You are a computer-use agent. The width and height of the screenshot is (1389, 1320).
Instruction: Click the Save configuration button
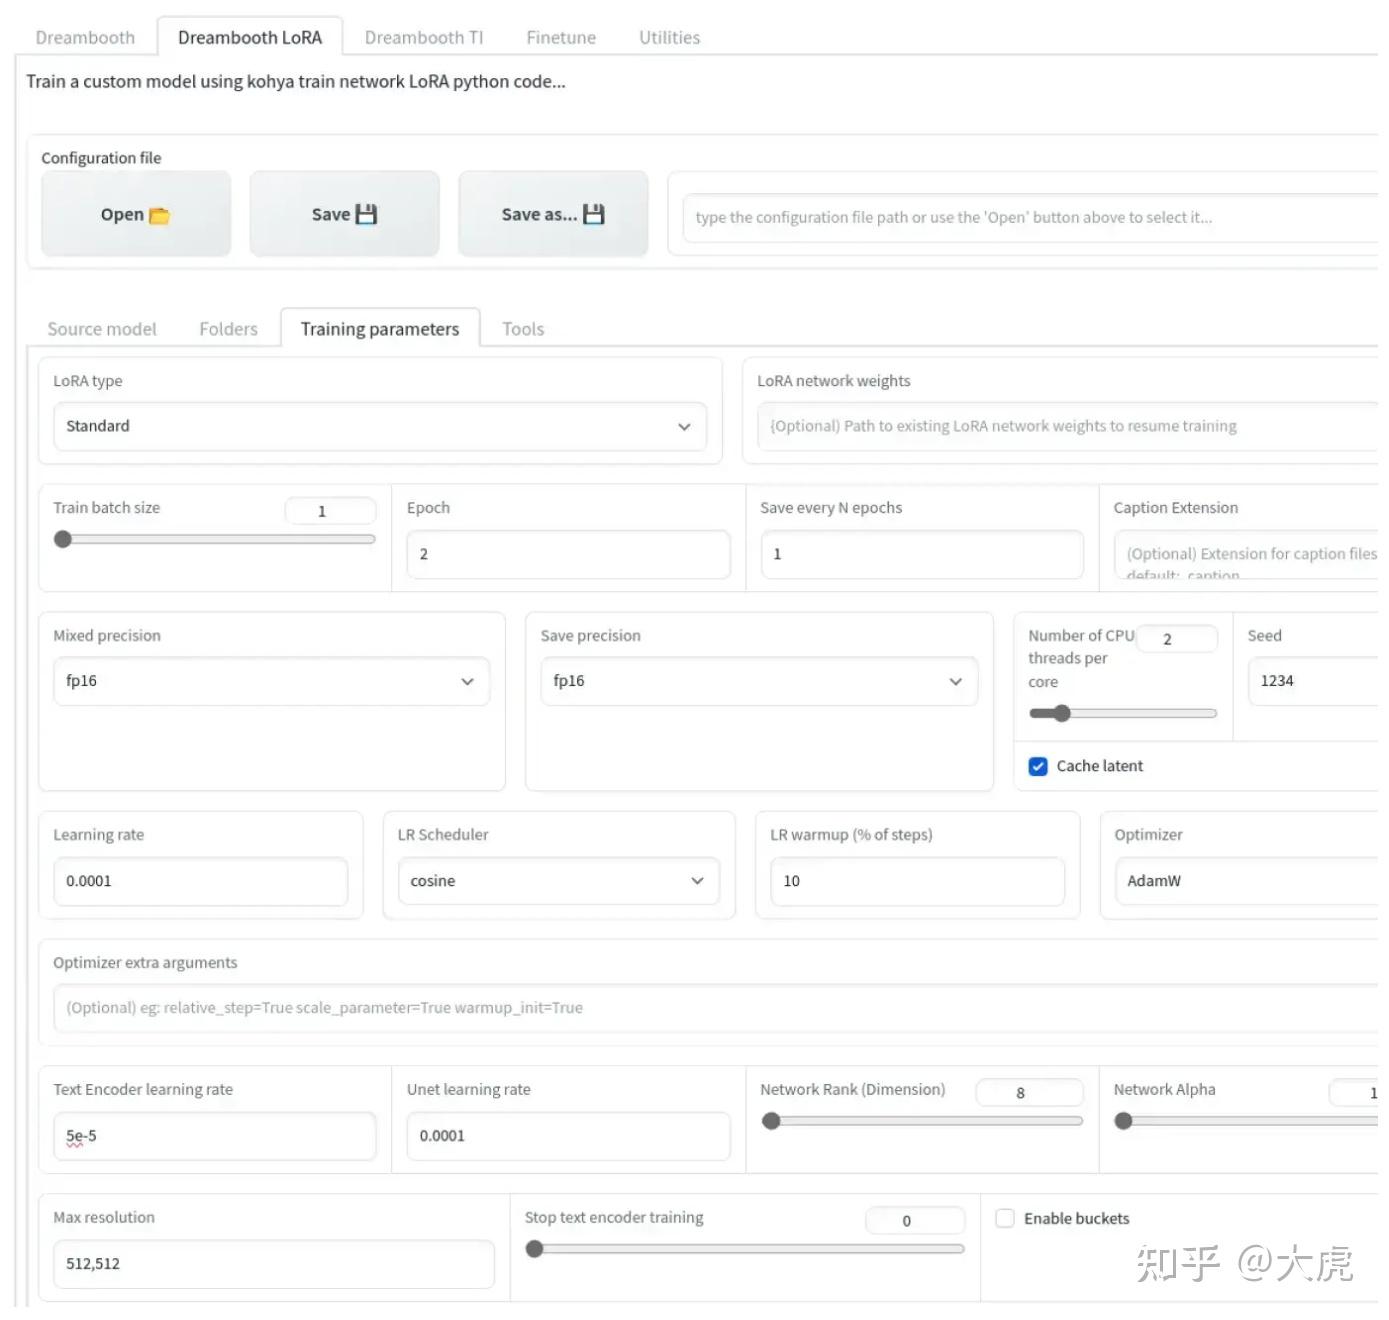click(x=344, y=213)
